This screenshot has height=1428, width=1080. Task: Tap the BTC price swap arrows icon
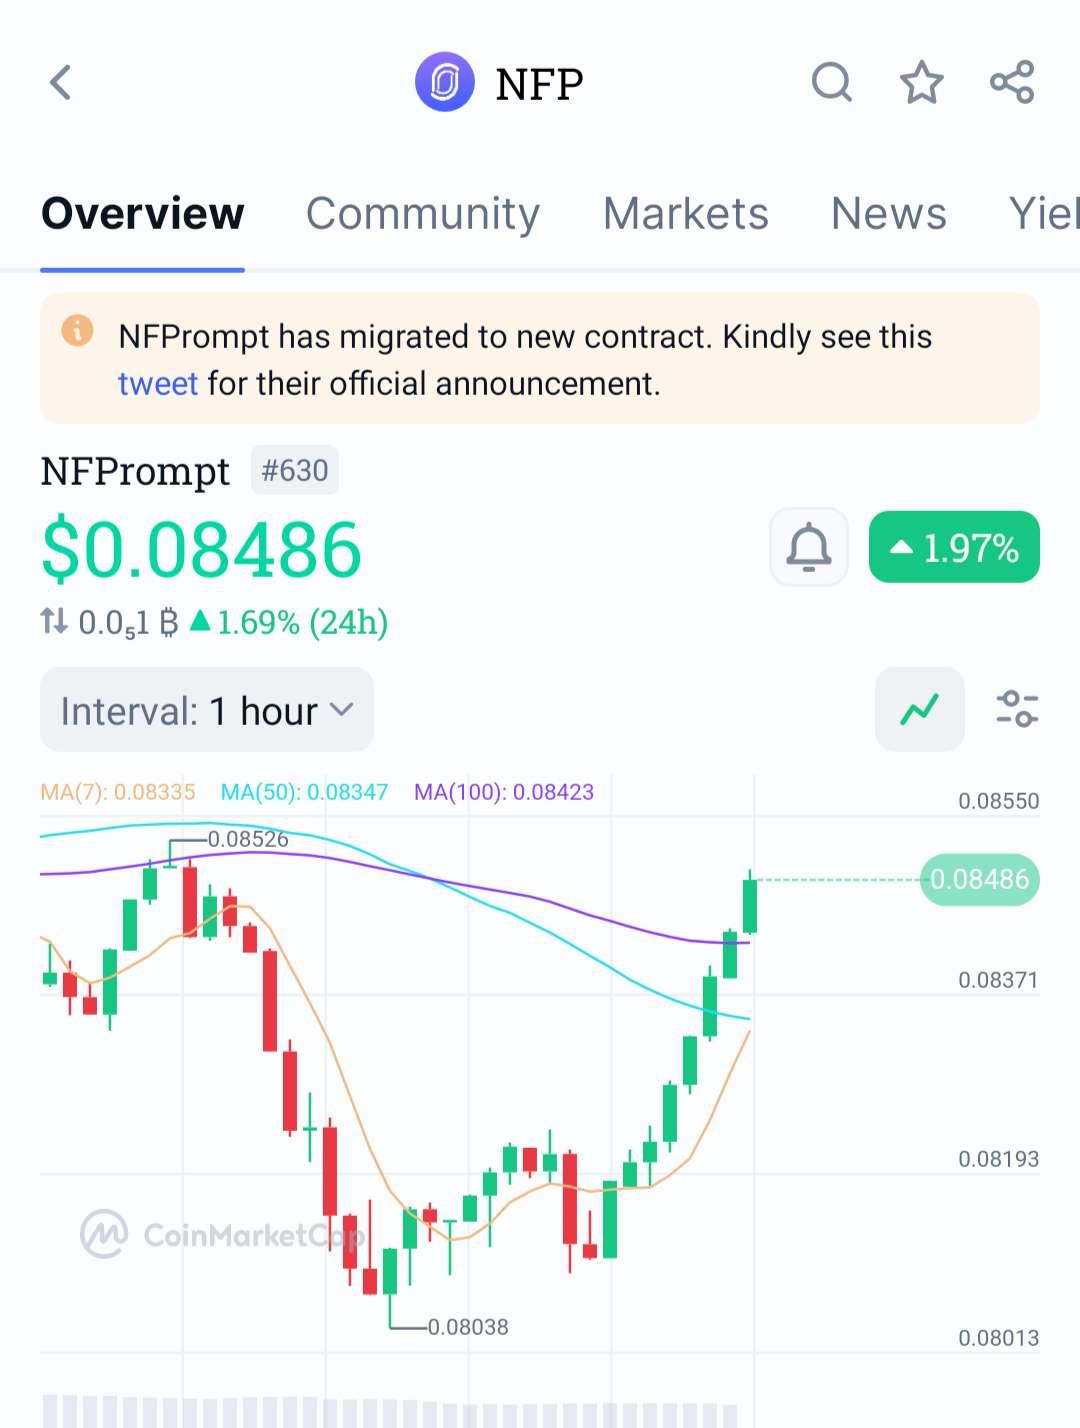tap(54, 622)
